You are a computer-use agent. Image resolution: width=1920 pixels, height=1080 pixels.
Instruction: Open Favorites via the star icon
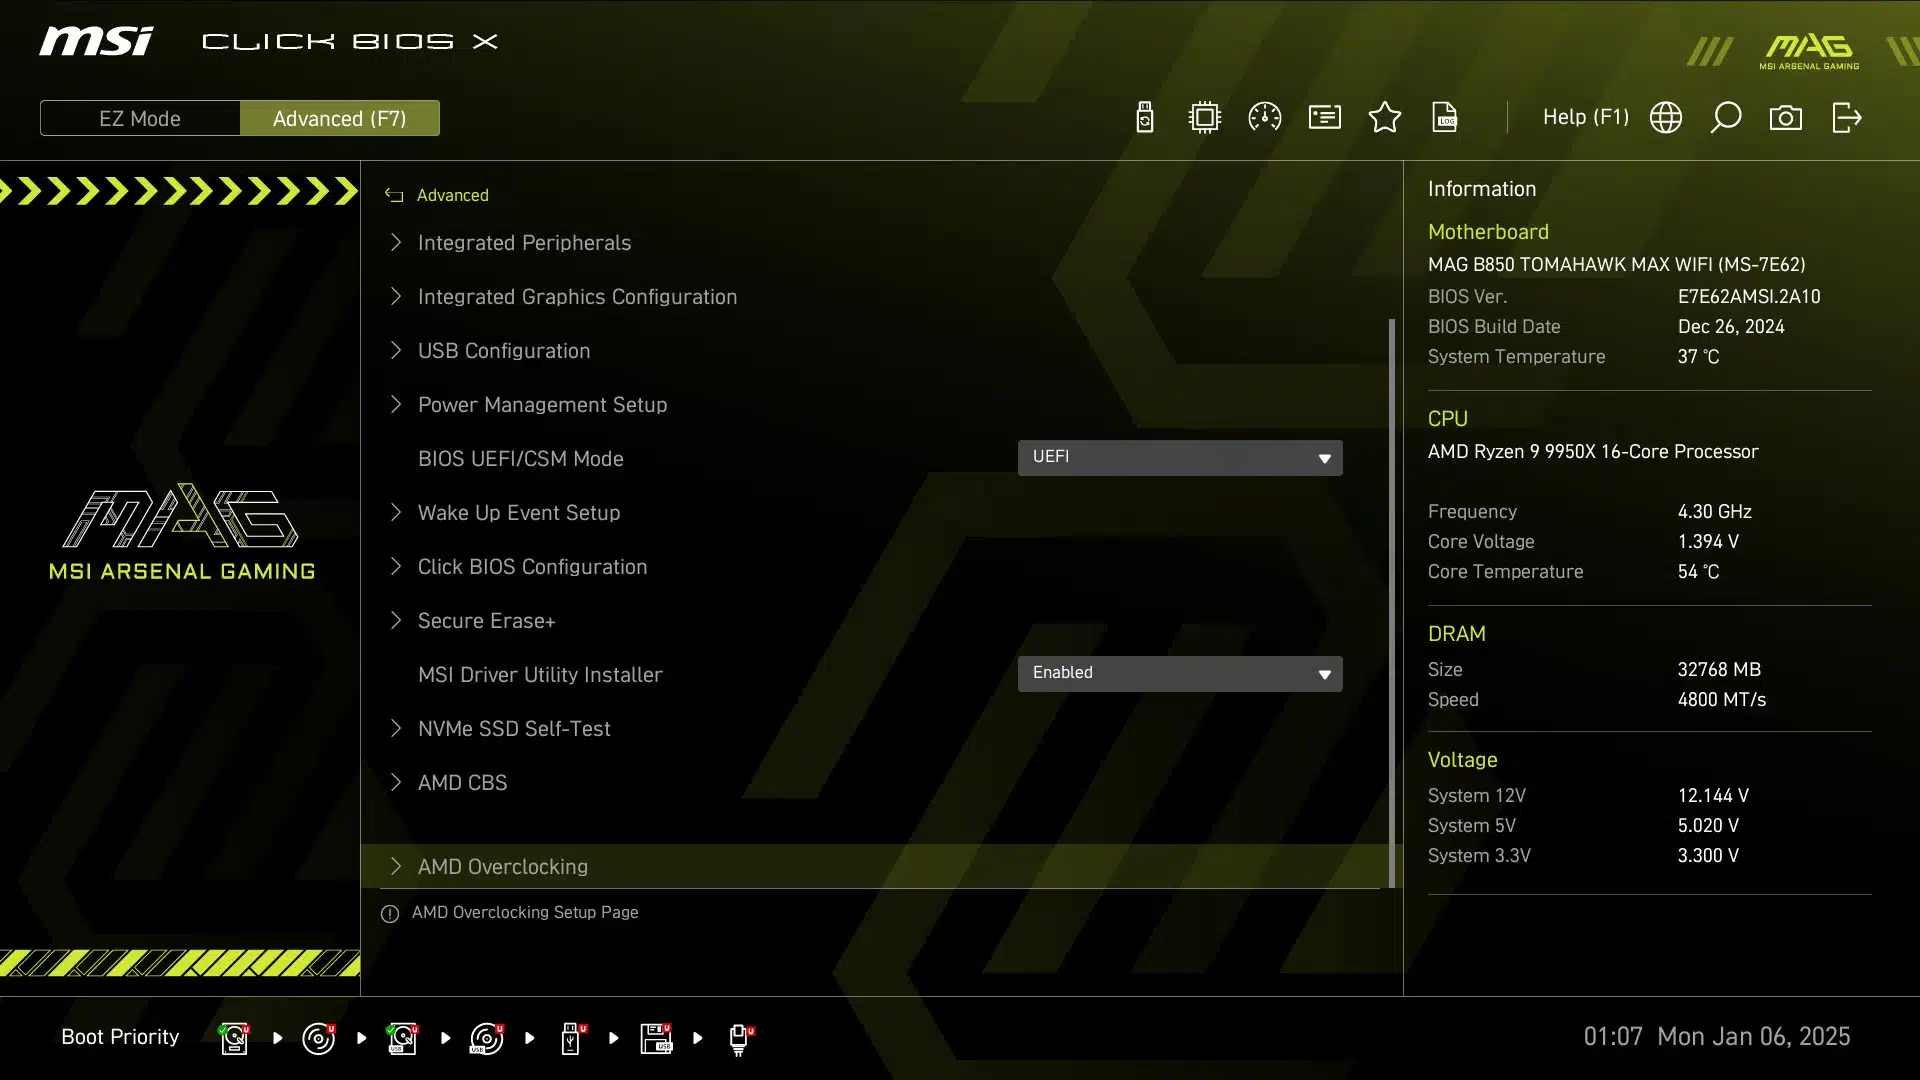tap(1385, 117)
